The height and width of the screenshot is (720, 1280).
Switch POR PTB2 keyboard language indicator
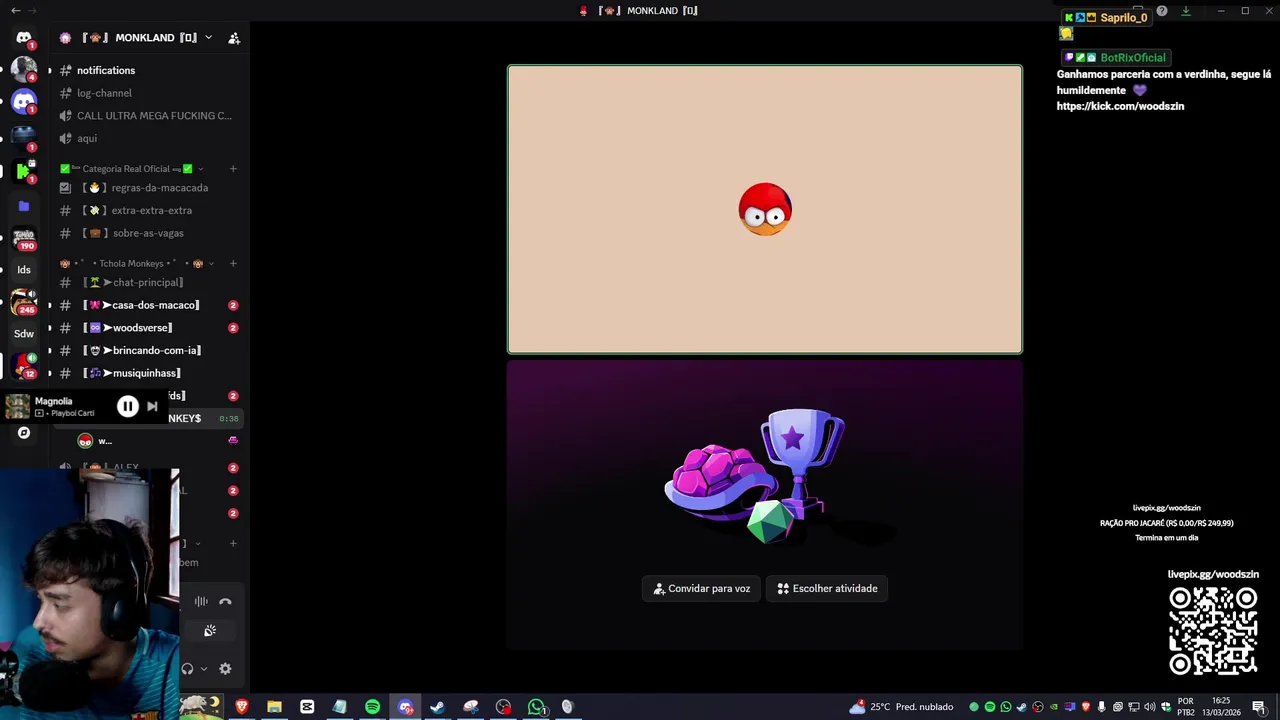[x=1185, y=707]
